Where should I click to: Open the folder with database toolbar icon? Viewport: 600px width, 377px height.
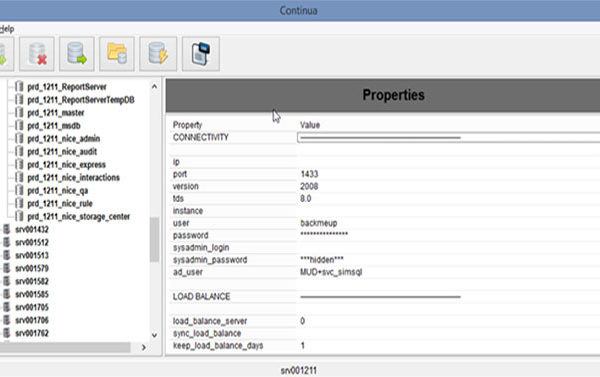(117, 54)
